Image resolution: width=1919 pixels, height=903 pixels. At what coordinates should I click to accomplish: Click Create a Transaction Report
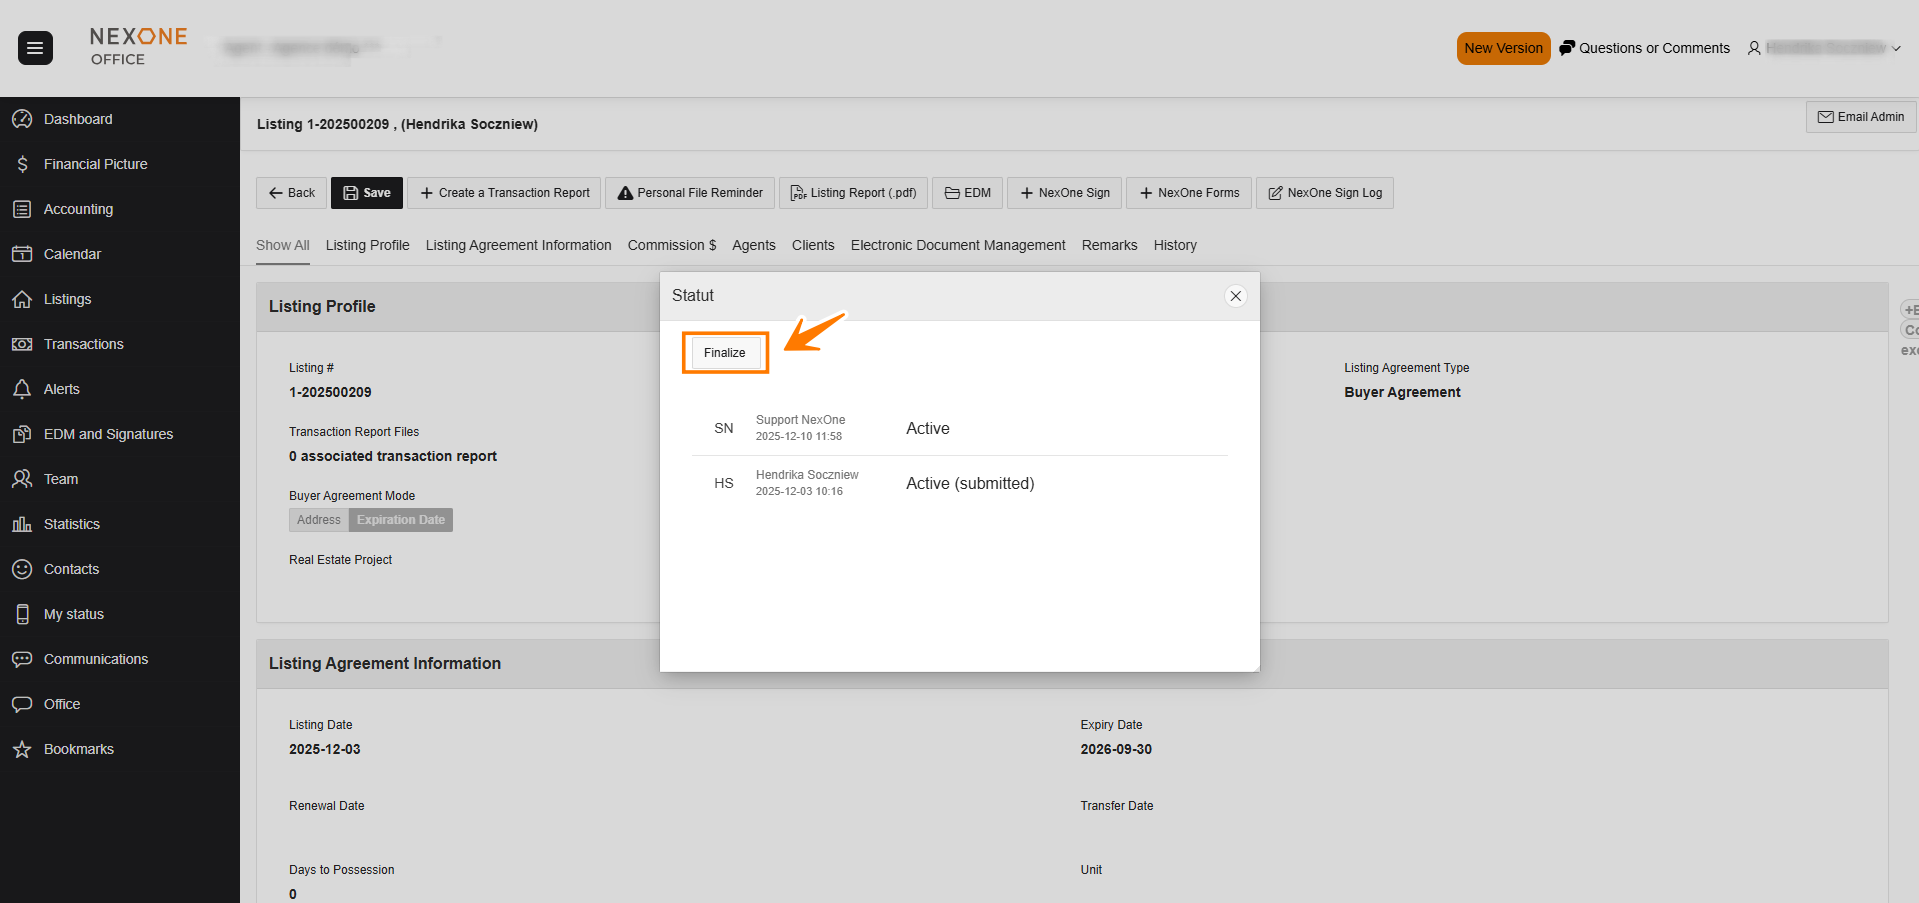[x=504, y=193]
